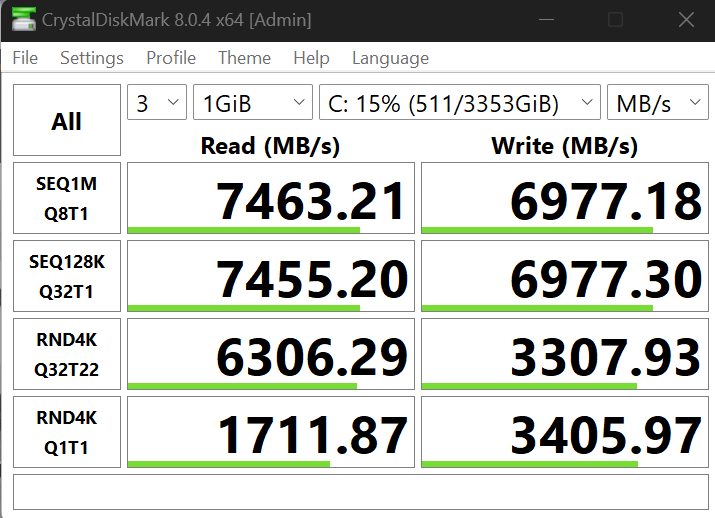Open the Theme menu
Image resolution: width=715 pixels, height=518 pixels.
(x=244, y=58)
